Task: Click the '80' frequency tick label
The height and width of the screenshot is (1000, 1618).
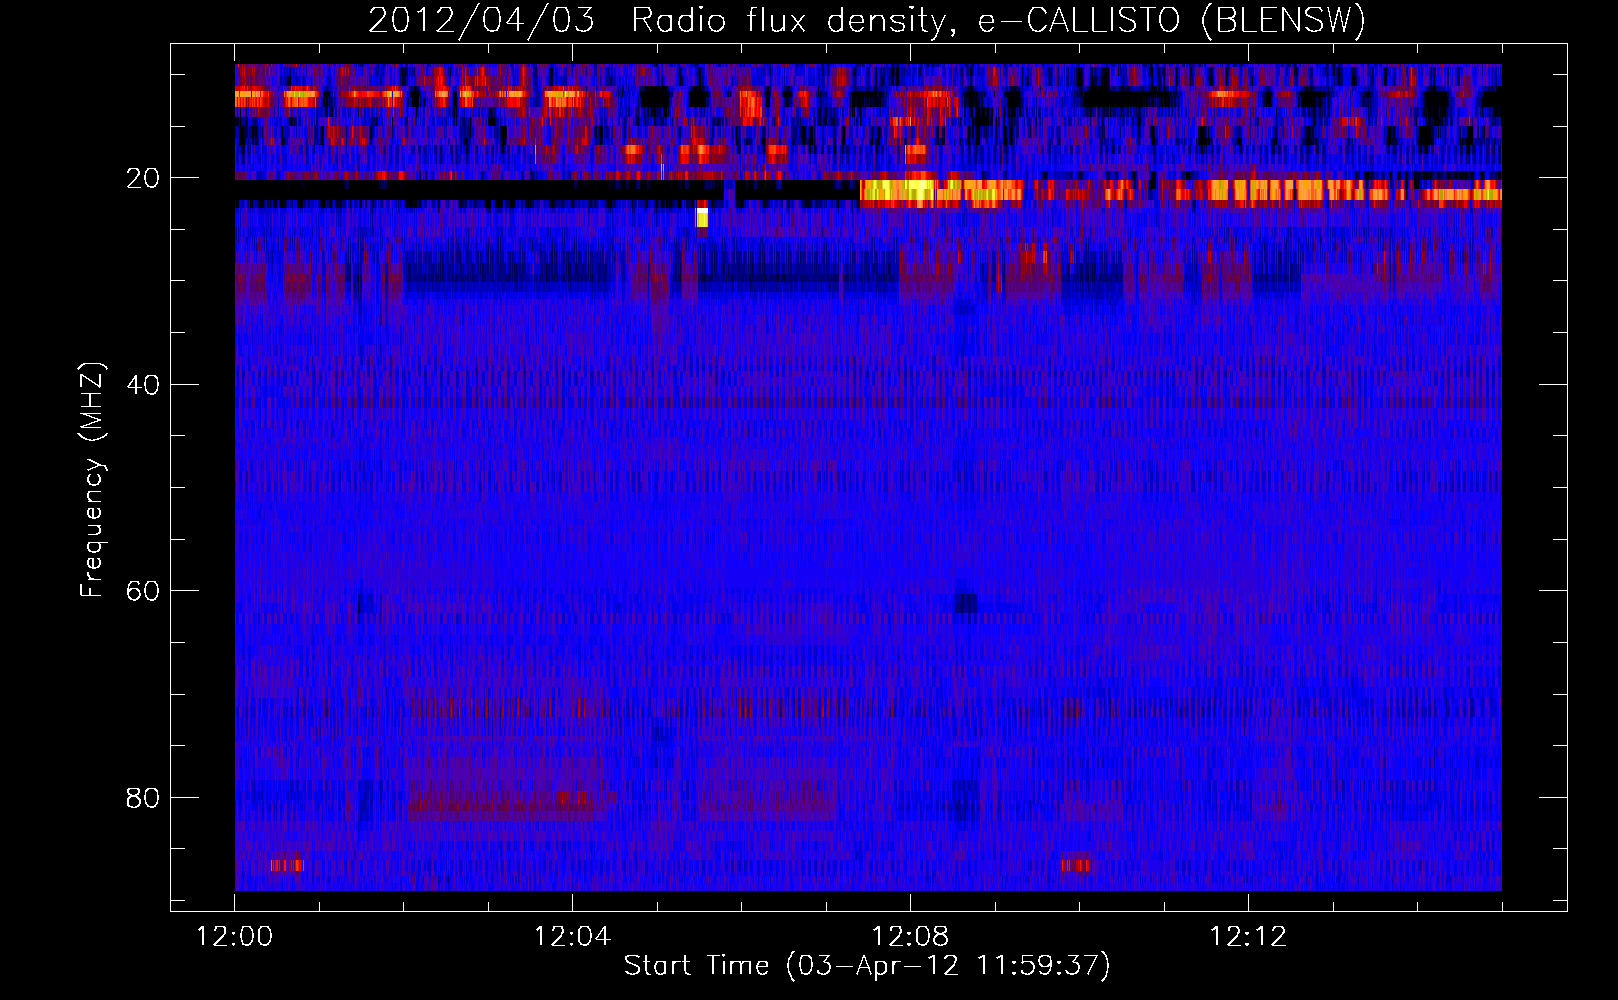Action: [x=144, y=798]
